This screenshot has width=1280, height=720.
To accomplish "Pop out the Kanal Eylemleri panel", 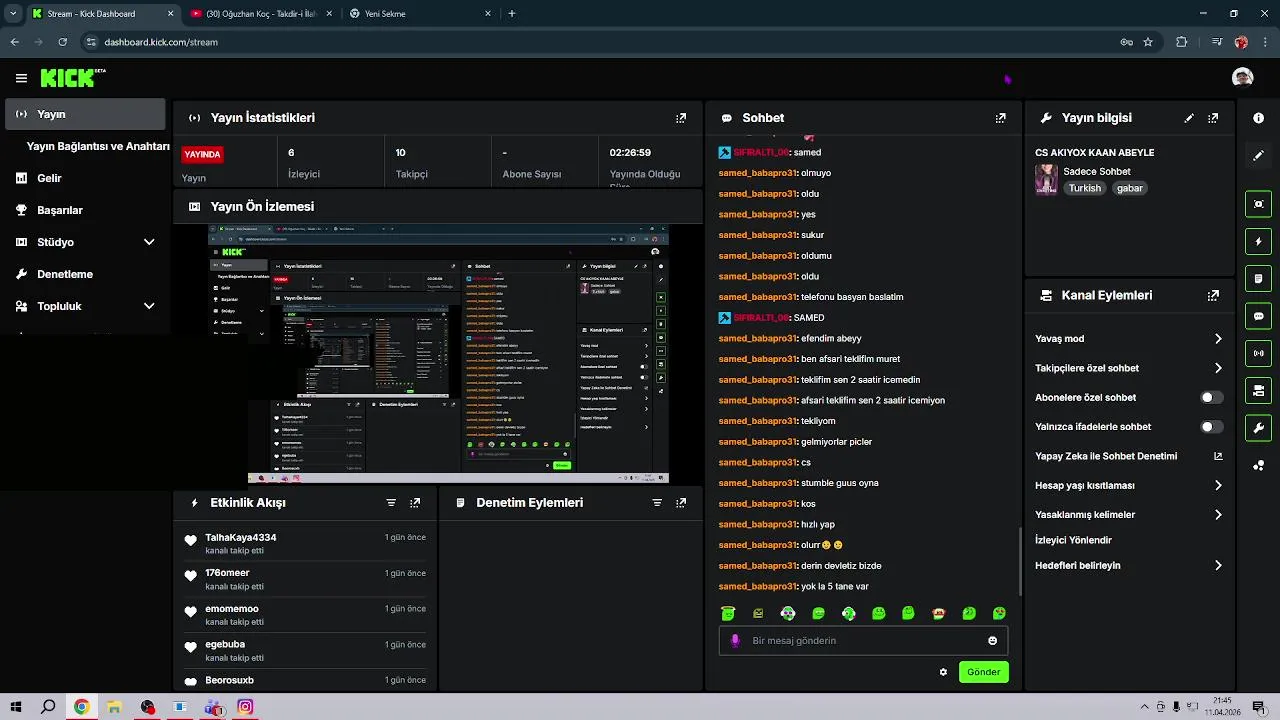I will coord(1213,296).
